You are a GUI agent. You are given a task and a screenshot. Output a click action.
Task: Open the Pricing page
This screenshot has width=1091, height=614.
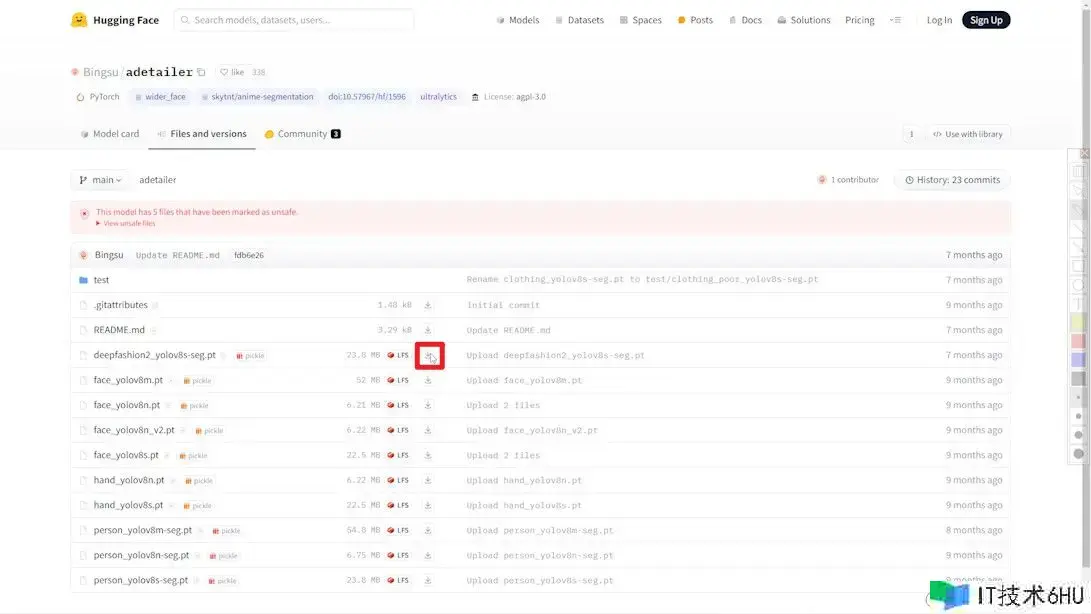860,20
